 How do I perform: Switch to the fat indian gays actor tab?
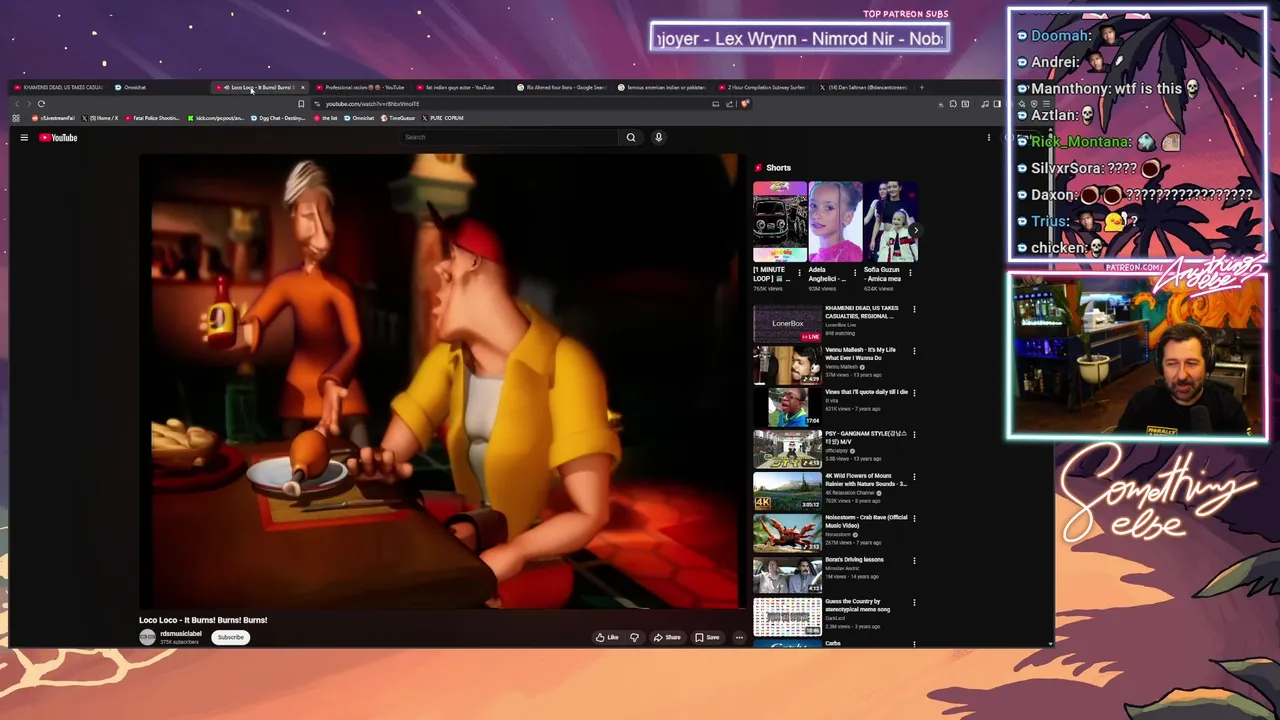[460, 87]
